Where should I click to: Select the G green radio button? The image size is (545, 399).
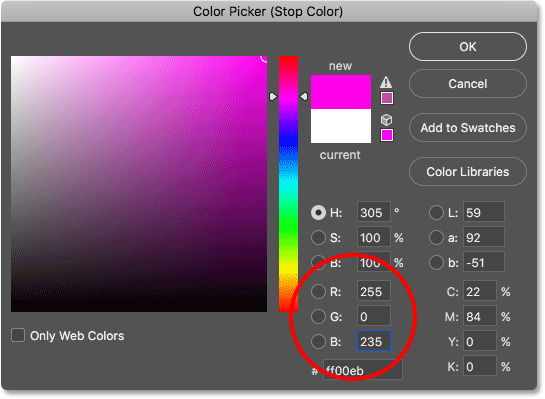point(318,317)
